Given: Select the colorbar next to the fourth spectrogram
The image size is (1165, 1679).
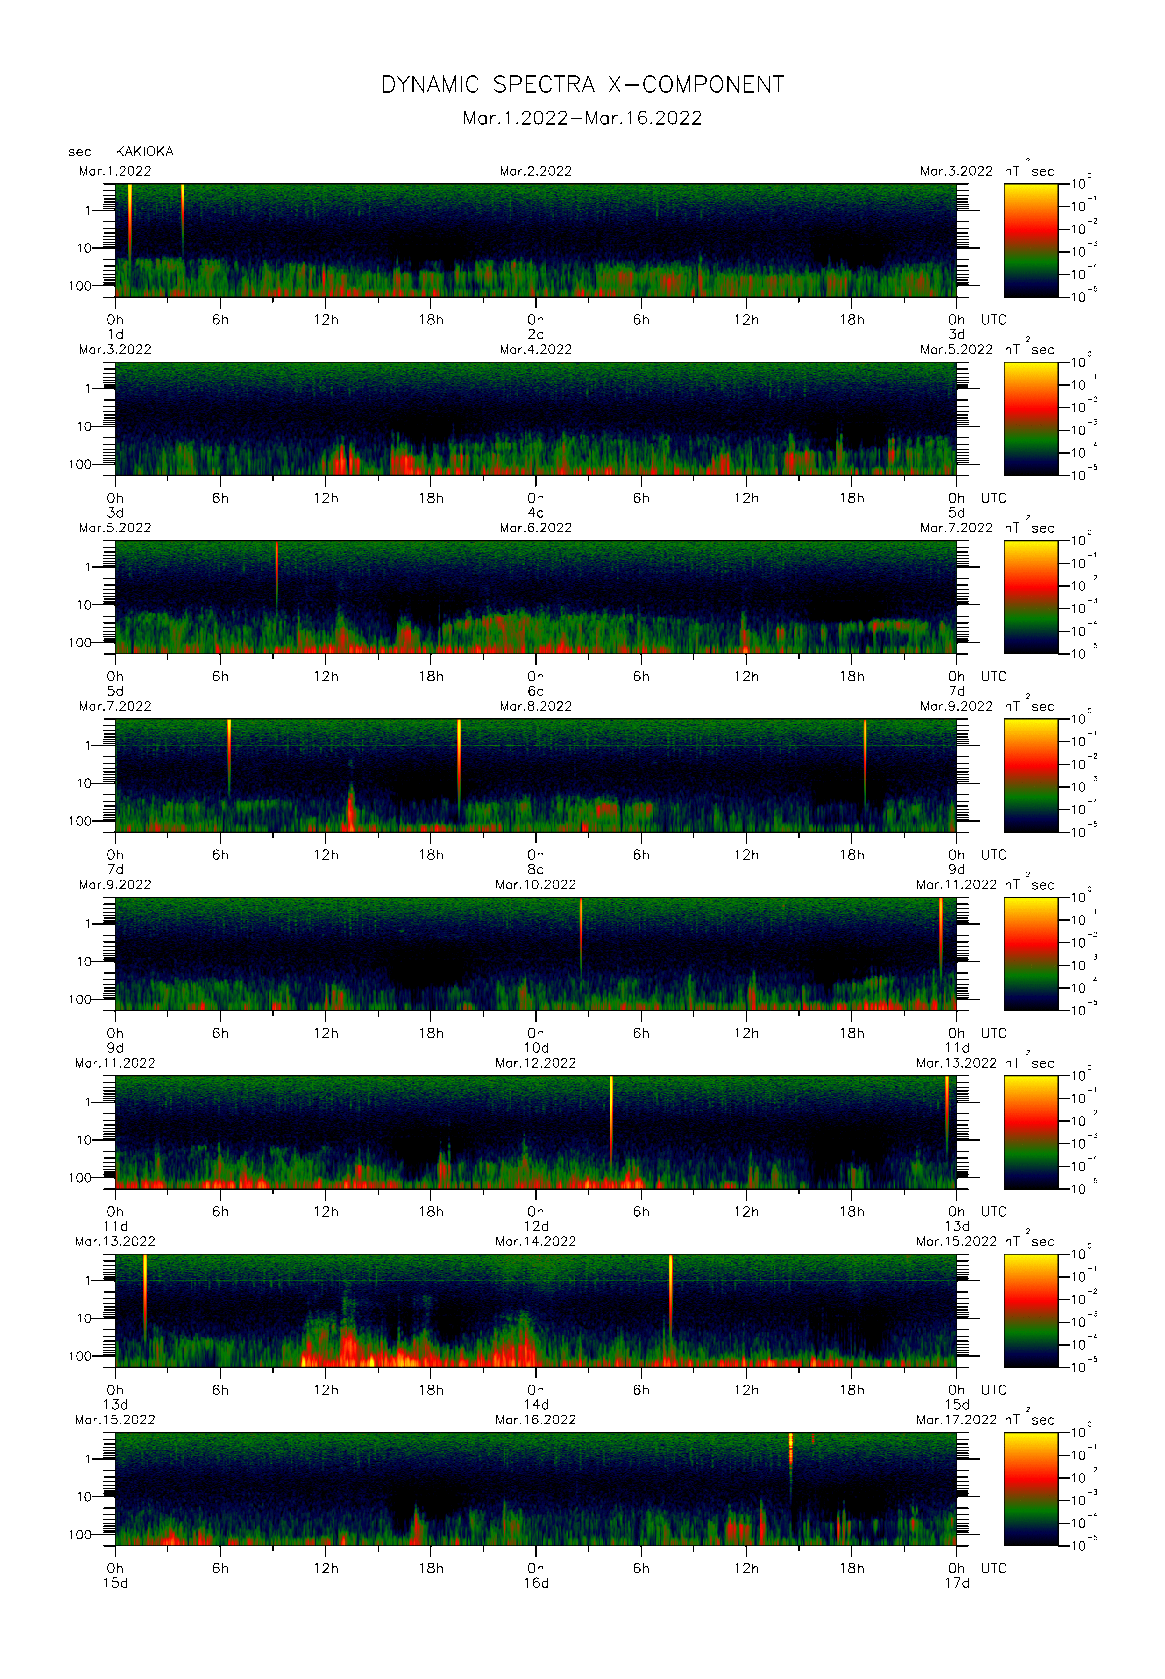Looking at the screenshot, I should (1031, 775).
